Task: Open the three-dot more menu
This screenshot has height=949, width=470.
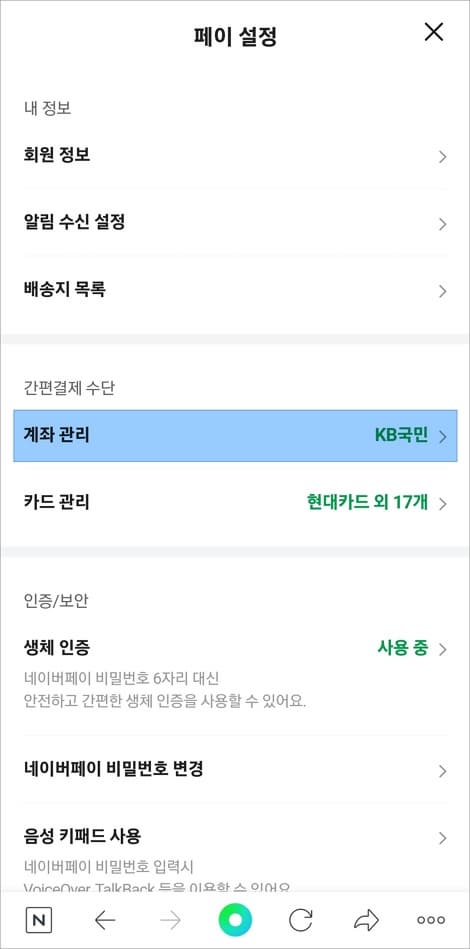Action: click(431, 921)
